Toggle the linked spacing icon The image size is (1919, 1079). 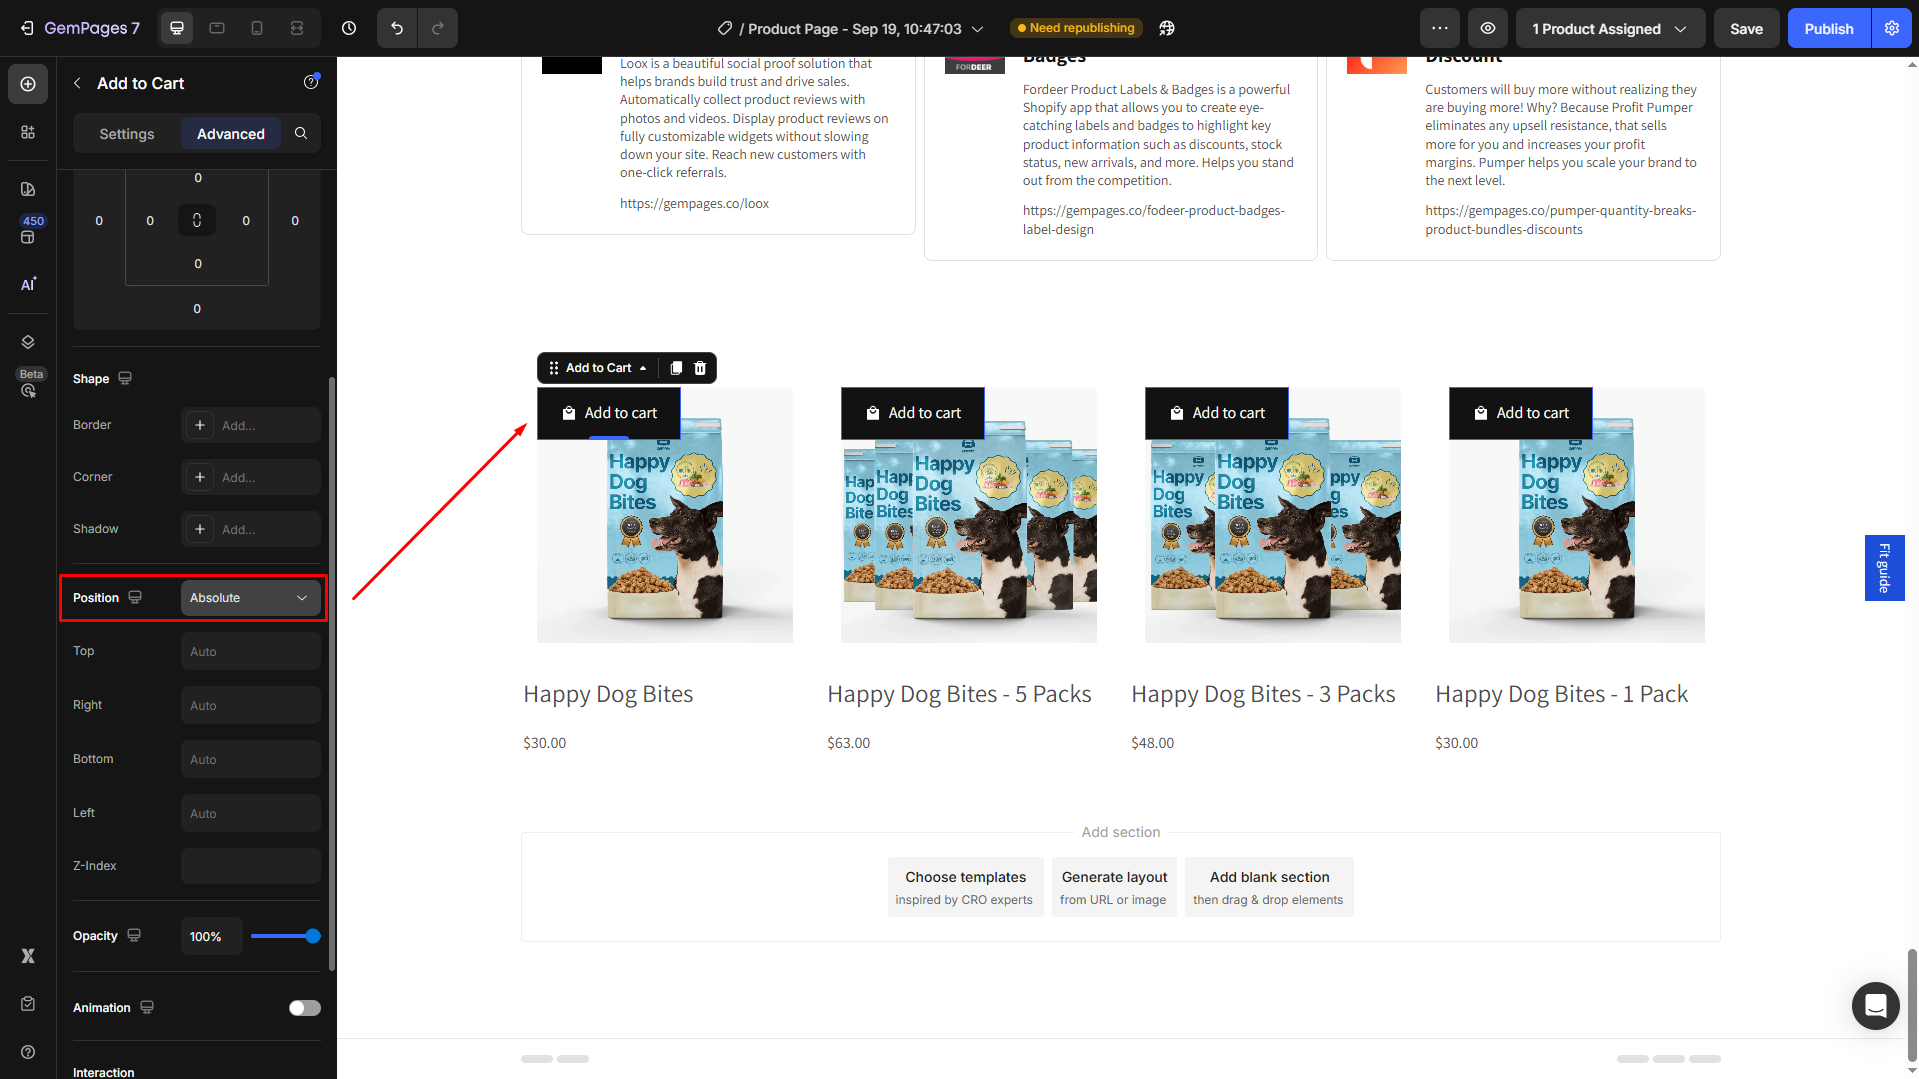click(197, 220)
